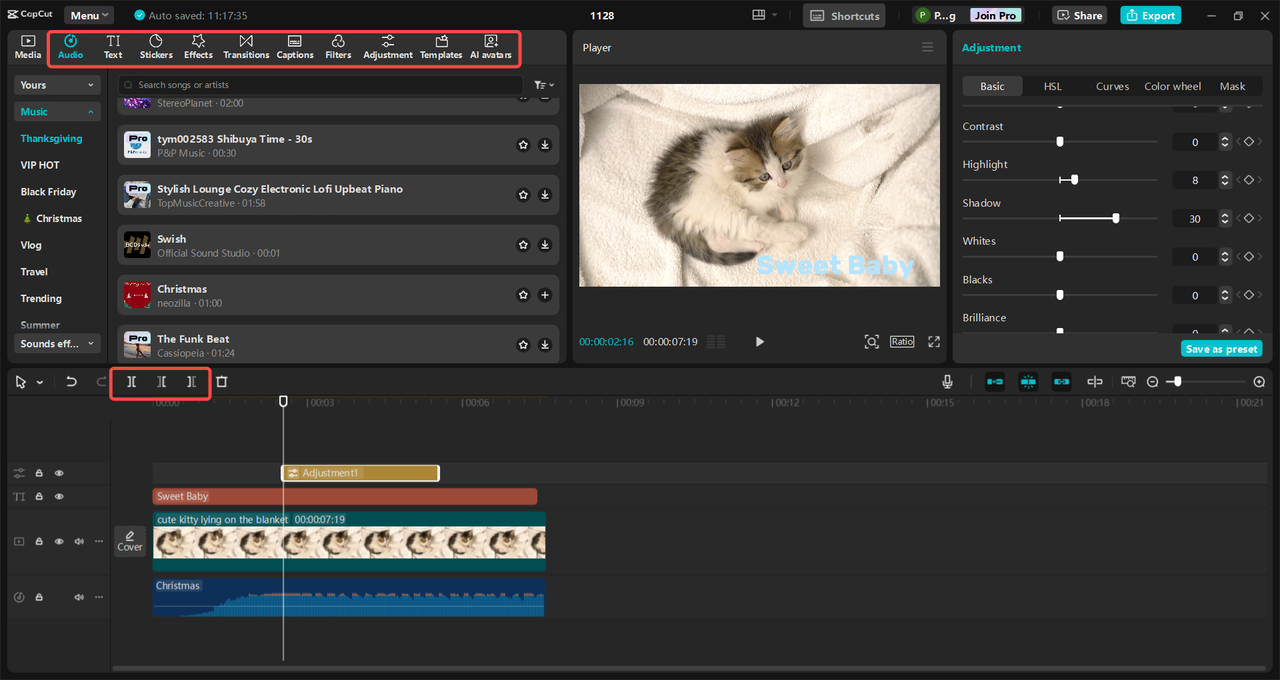Favorite the Swish sound with star icon
This screenshot has width=1280, height=680.
pos(523,245)
